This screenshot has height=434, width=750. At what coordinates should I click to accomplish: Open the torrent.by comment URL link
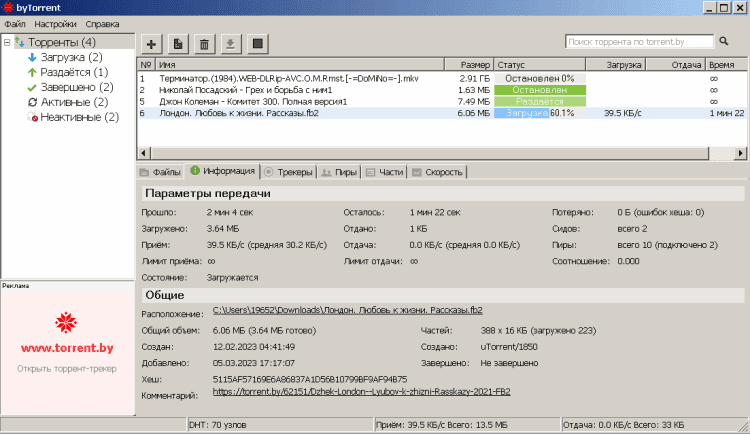pyautogui.click(x=361, y=392)
